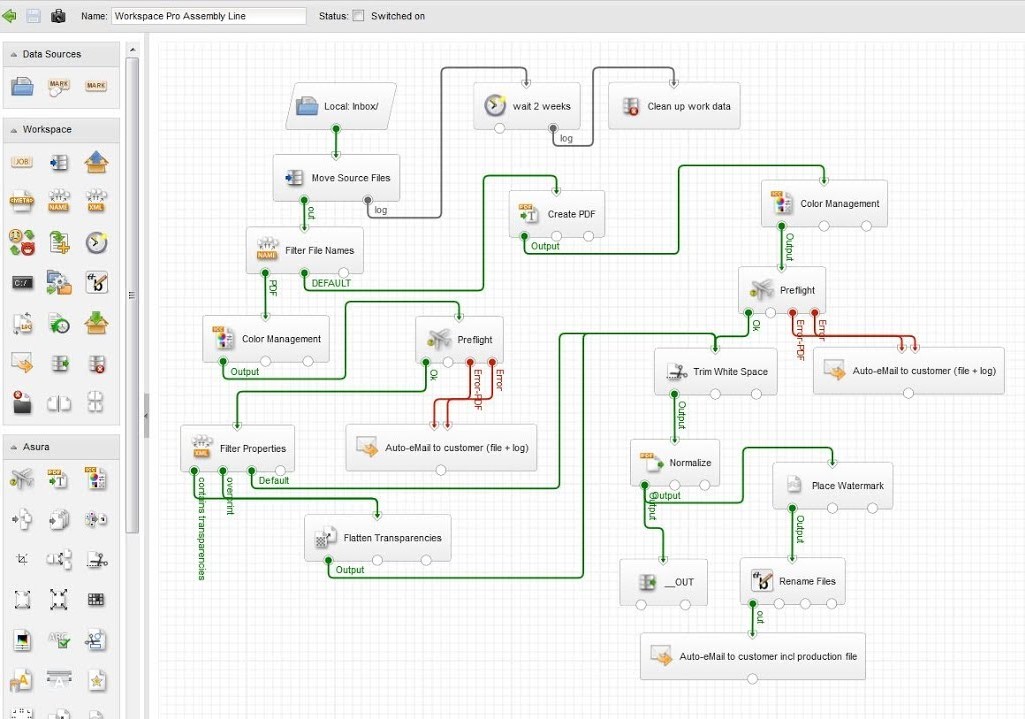This screenshot has height=719, width=1025.
Task: Select the folder with red X palette icon
Action: tap(22, 403)
